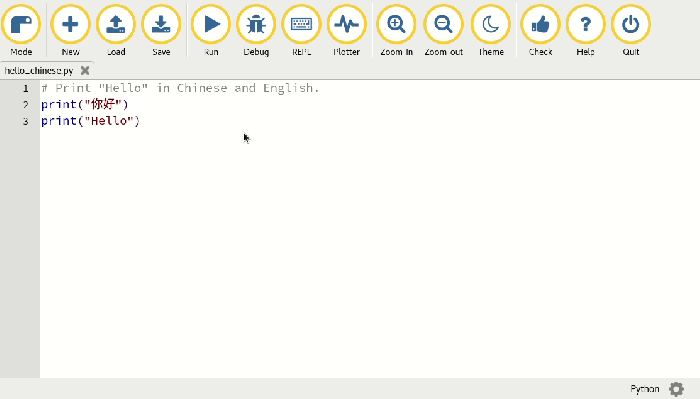Run the Python script
This screenshot has width=700, height=399.
pos(211,30)
